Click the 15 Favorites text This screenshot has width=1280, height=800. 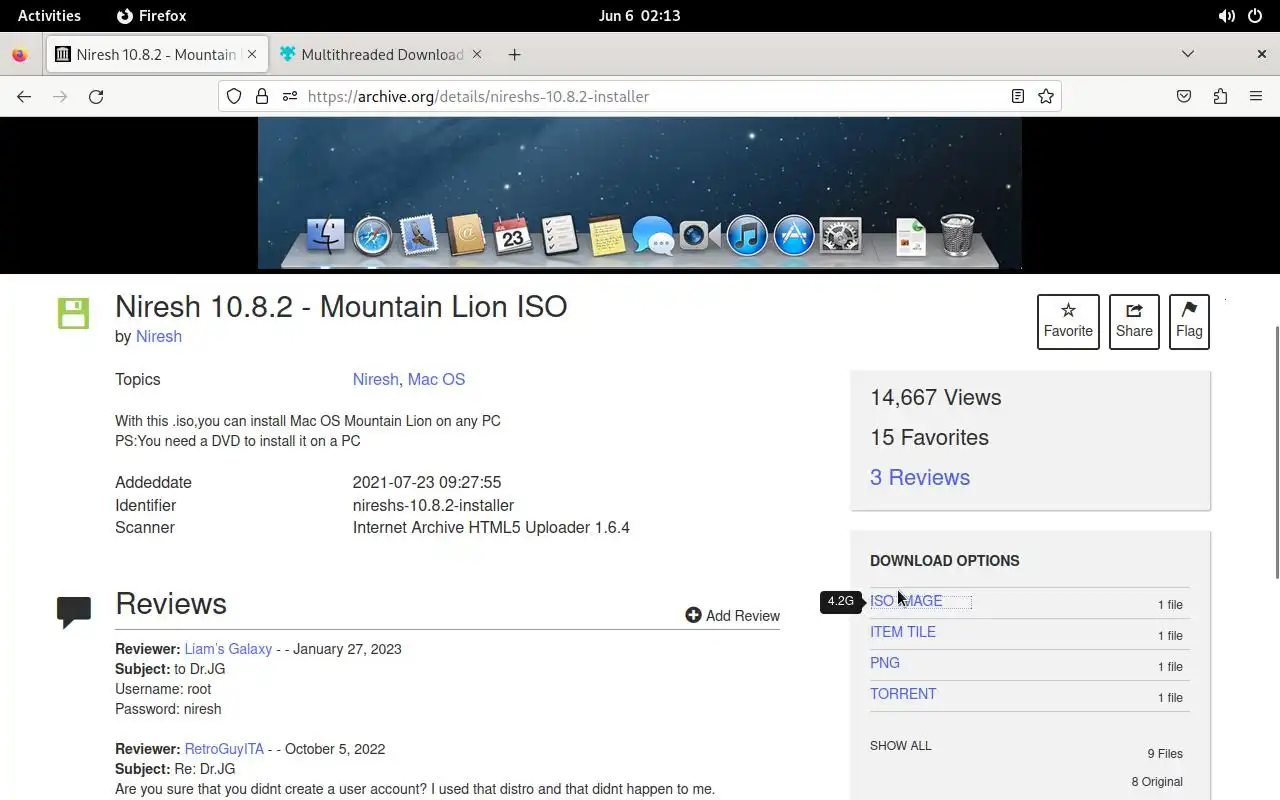point(929,438)
